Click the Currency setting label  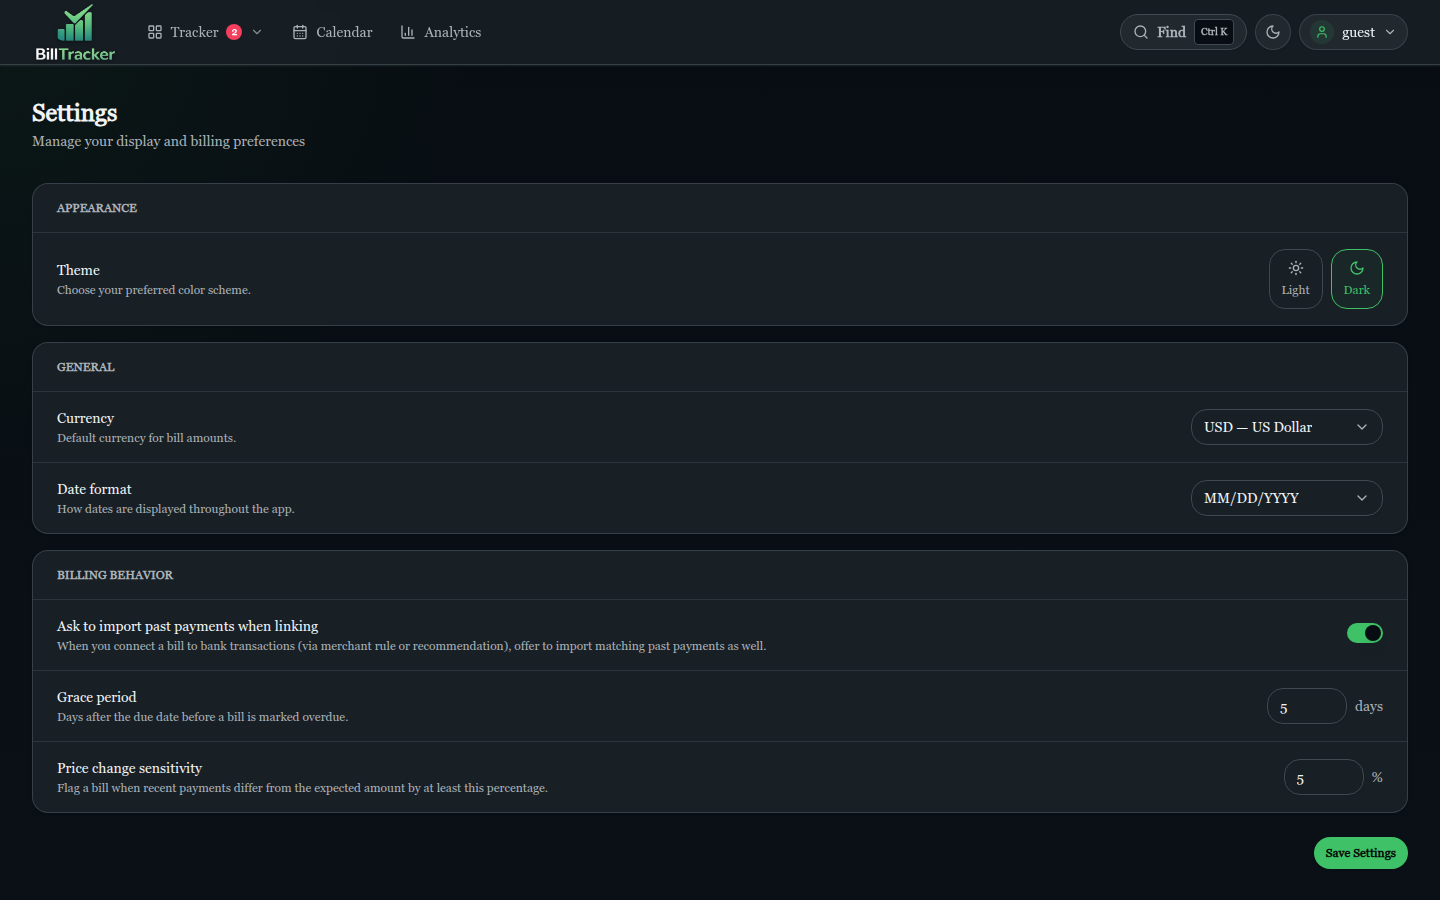85,418
